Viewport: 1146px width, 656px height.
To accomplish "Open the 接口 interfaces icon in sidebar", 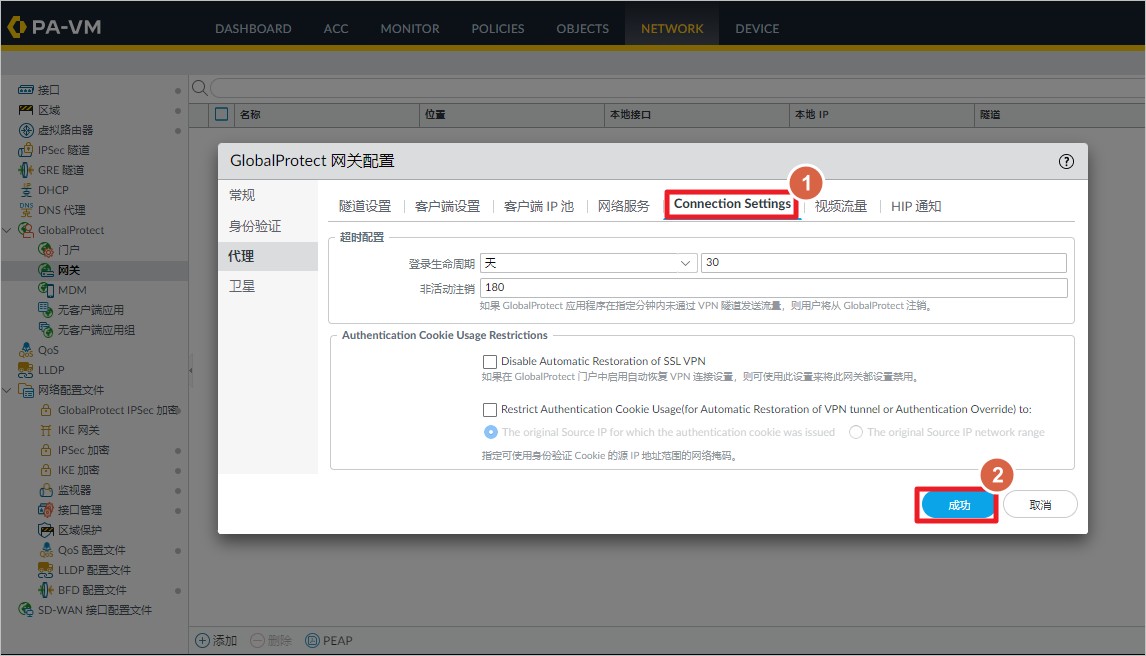I will pyautogui.click(x=26, y=90).
